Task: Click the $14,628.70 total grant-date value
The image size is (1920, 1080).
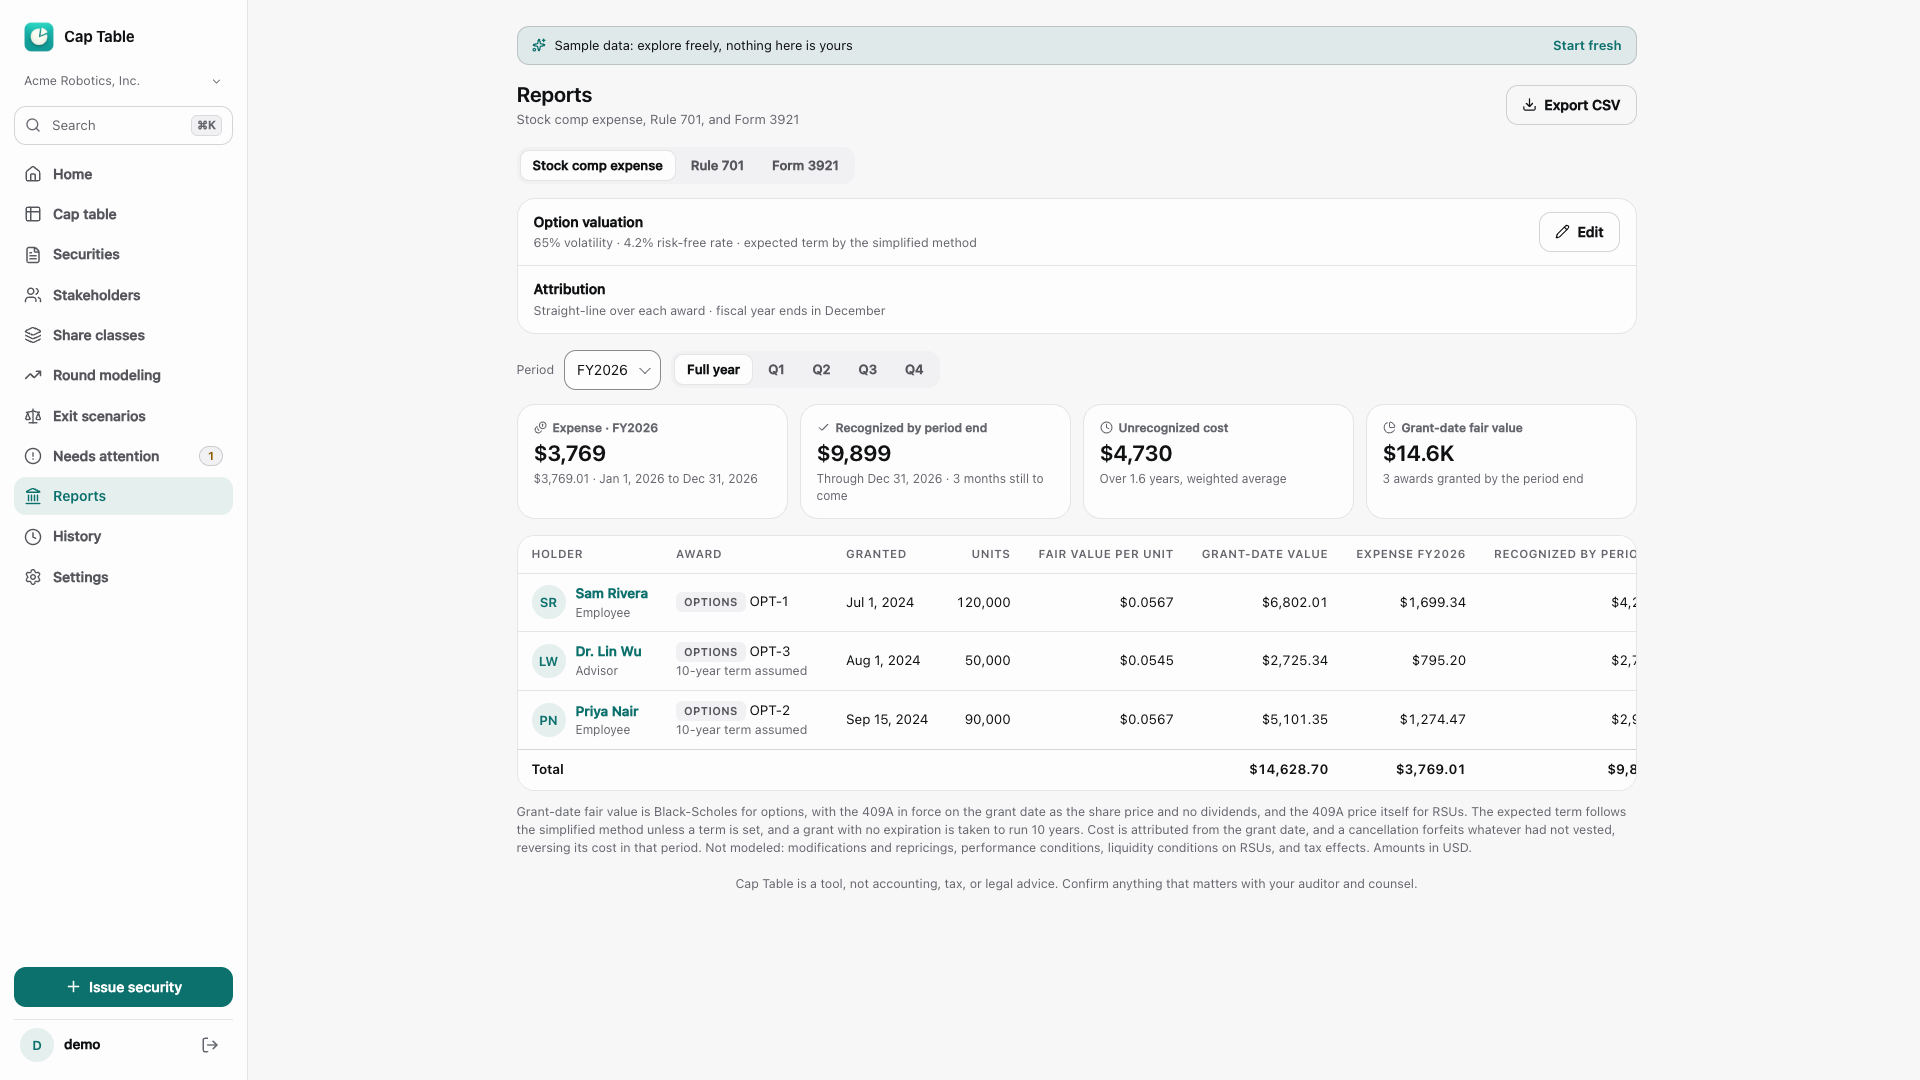Action: click(x=1288, y=770)
